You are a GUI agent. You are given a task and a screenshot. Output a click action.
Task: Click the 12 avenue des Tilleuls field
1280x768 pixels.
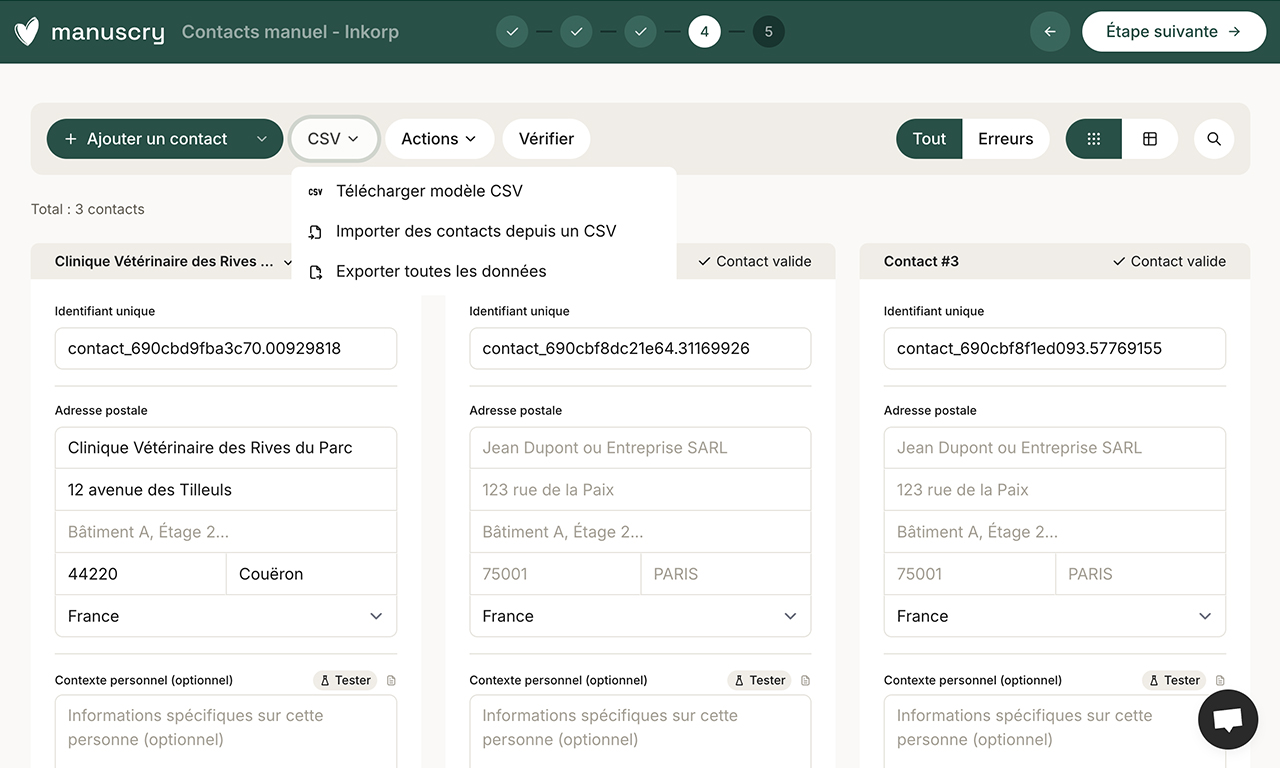[x=226, y=490]
